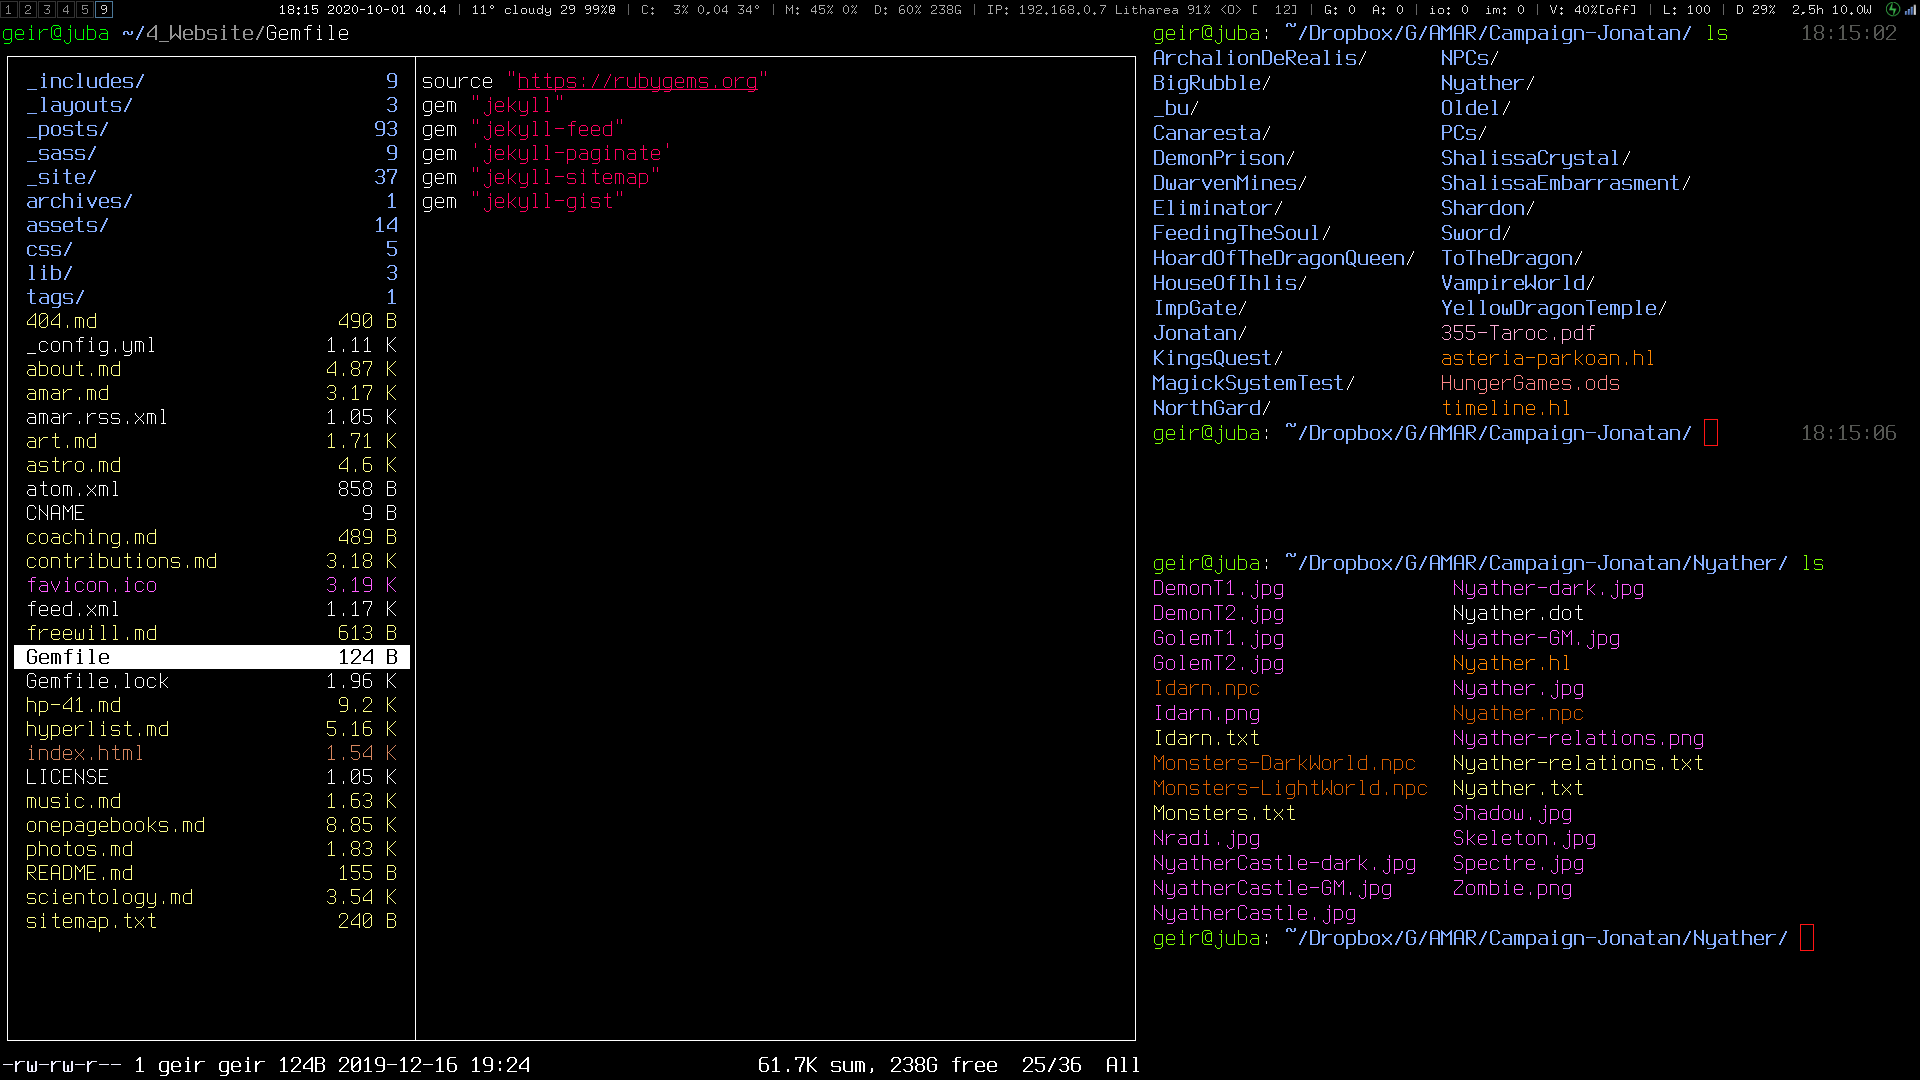Viewport: 1920px width, 1080px height.
Task: Select index.html in the file list
Action: pyautogui.click(x=212, y=753)
